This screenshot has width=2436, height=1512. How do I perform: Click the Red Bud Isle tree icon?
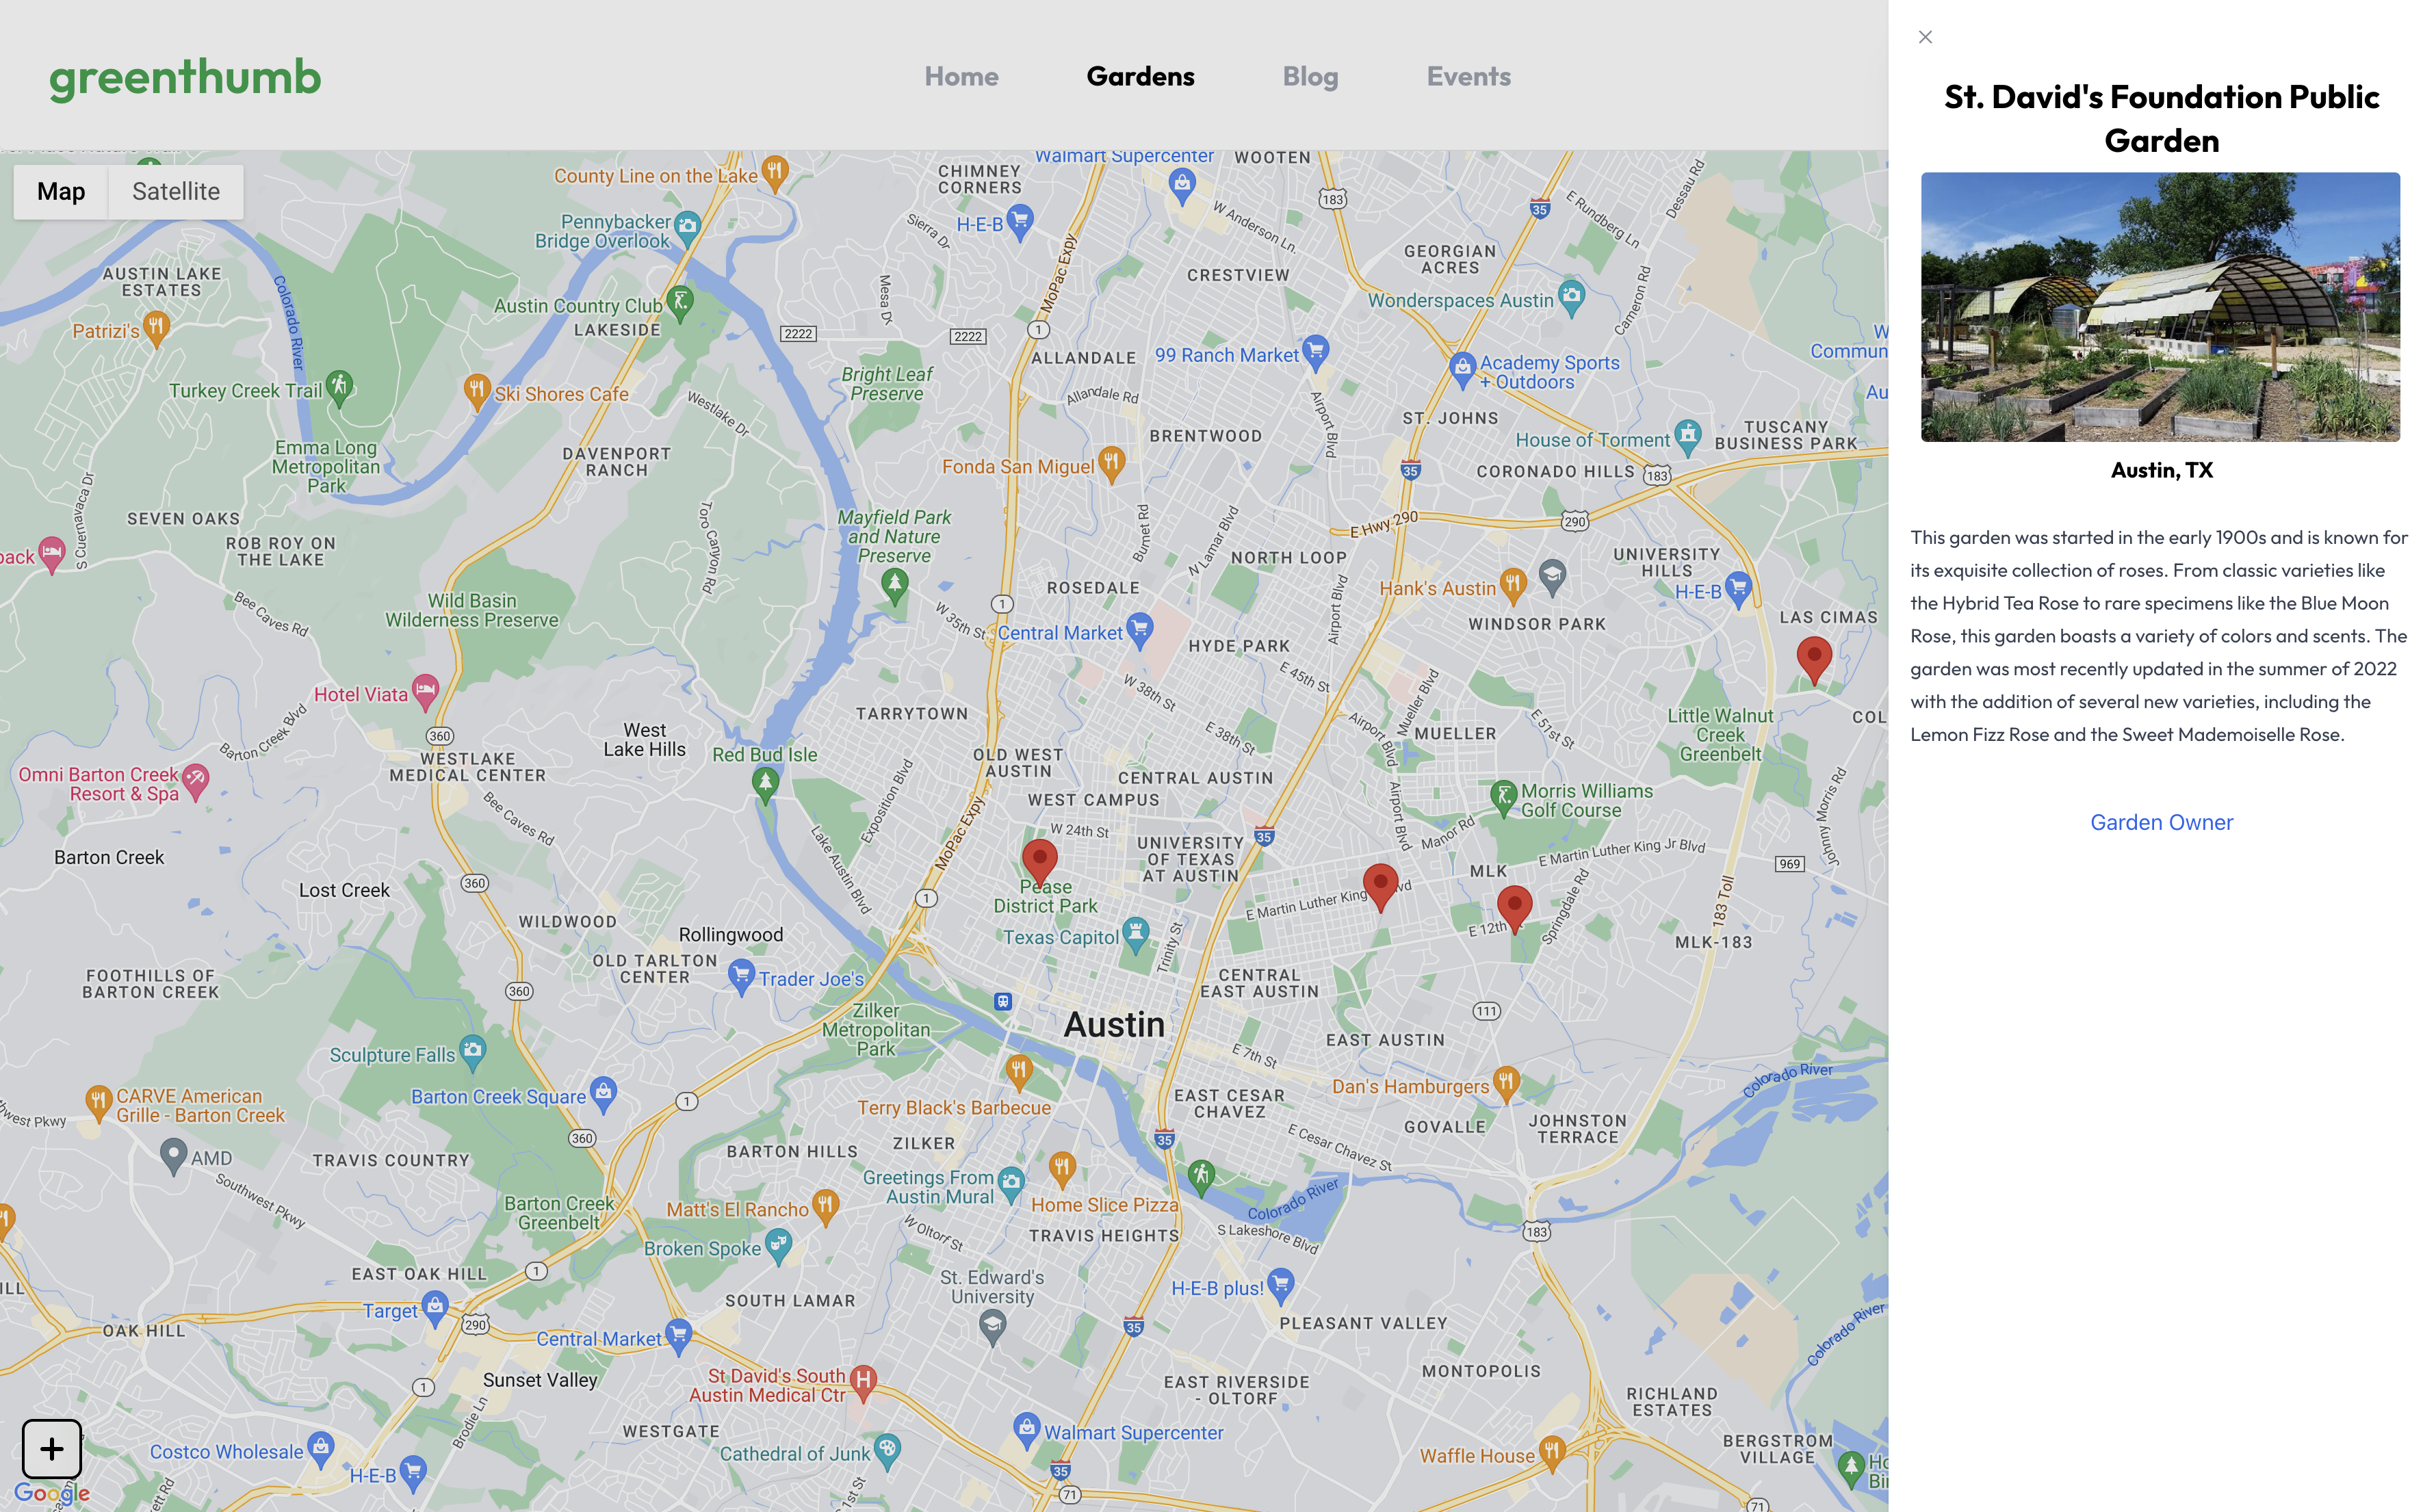[x=766, y=784]
